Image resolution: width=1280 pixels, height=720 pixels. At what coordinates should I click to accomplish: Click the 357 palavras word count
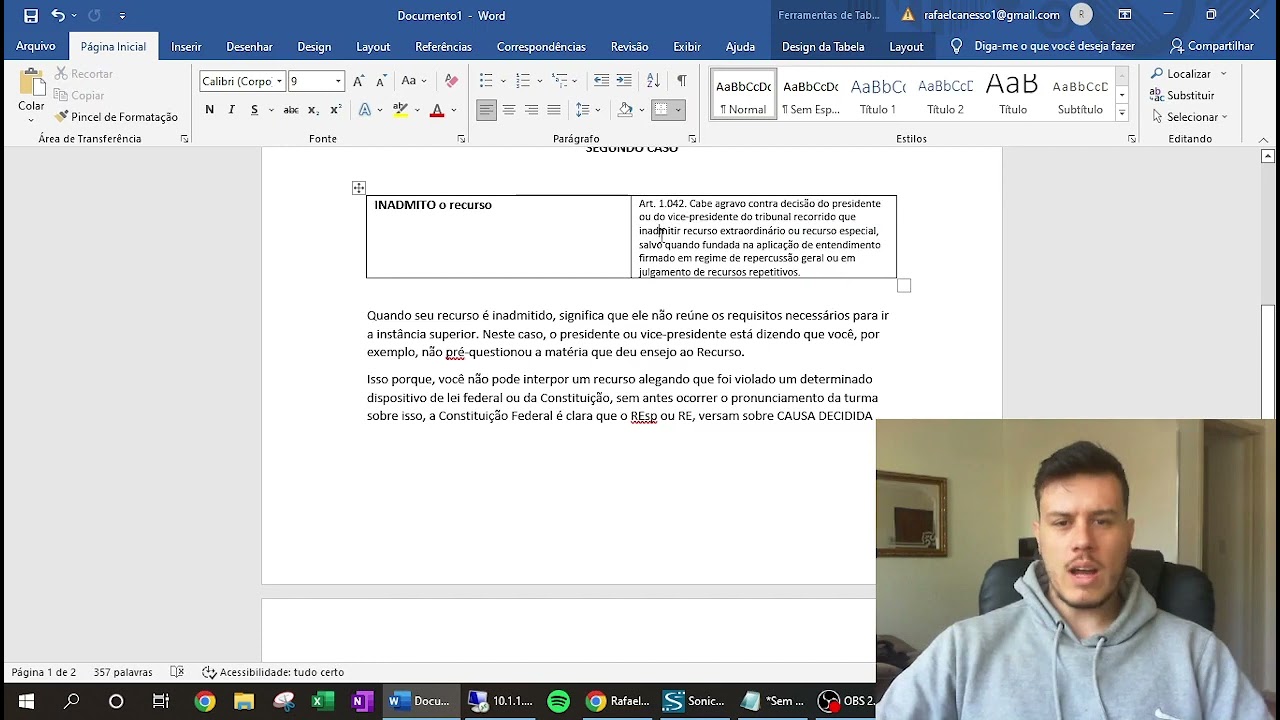[123, 672]
